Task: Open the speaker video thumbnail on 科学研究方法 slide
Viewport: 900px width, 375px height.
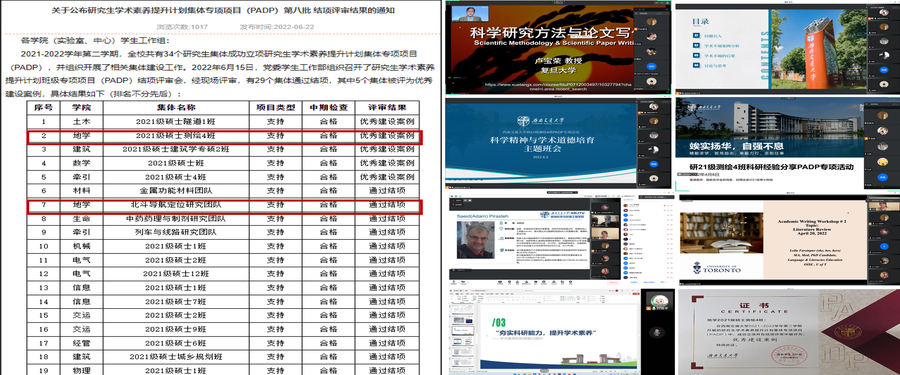Action: [470, 14]
